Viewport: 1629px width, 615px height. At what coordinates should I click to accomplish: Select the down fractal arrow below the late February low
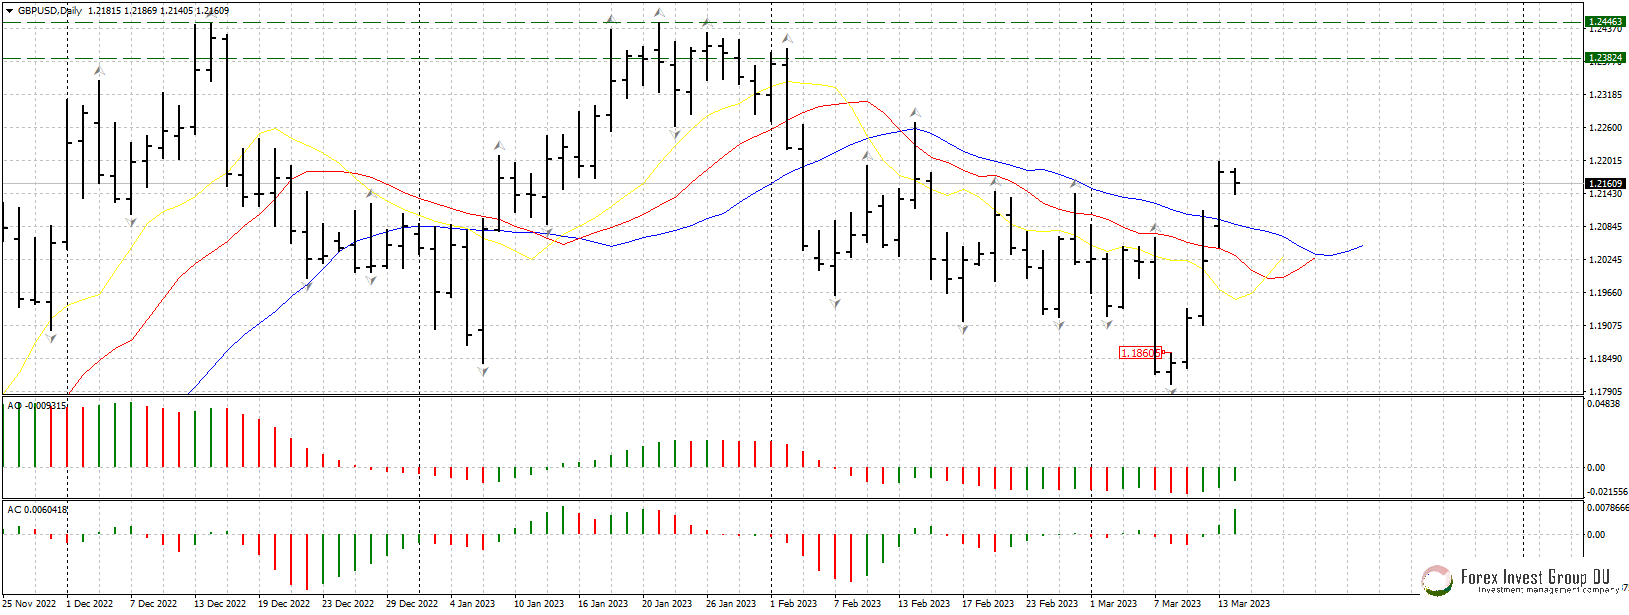tap(1059, 325)
